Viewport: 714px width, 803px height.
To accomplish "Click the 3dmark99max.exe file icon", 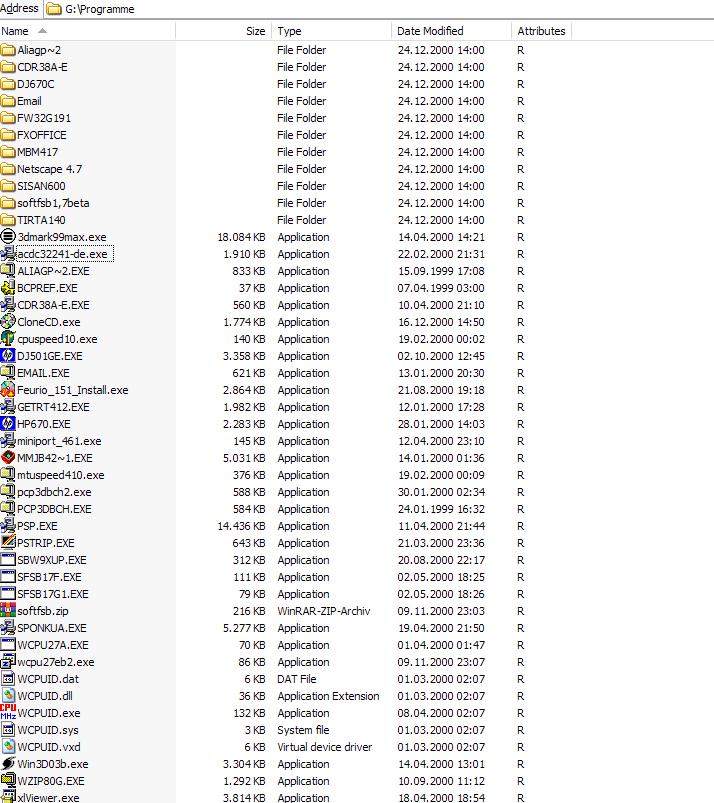I will tap(8, 237).
